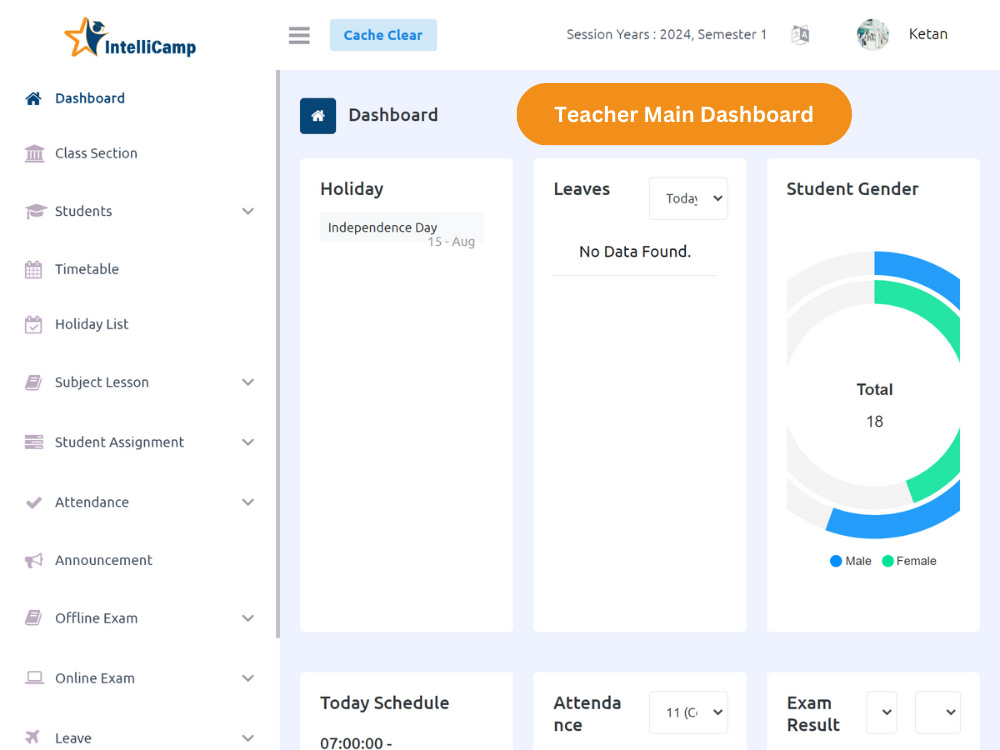Open Holiday List menu item
Viewport: 1000px width, 750px height.
(x=92, y=324)
